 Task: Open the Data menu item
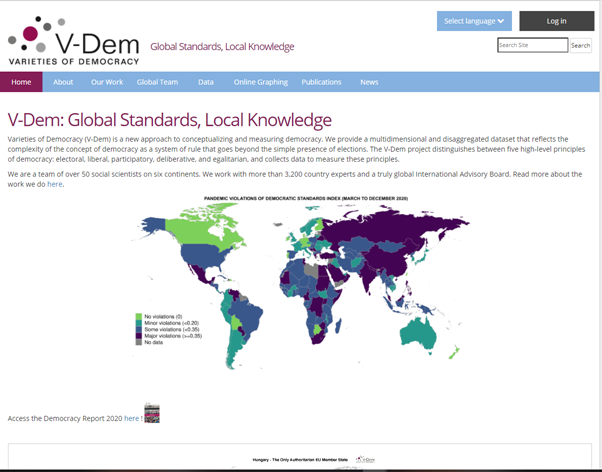(206, 82)
